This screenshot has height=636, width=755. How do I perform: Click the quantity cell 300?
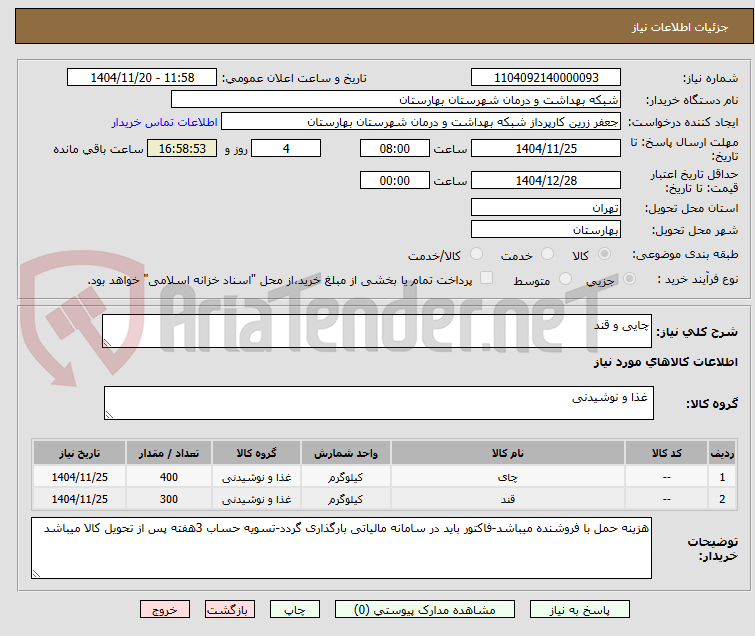click(169, 499)
